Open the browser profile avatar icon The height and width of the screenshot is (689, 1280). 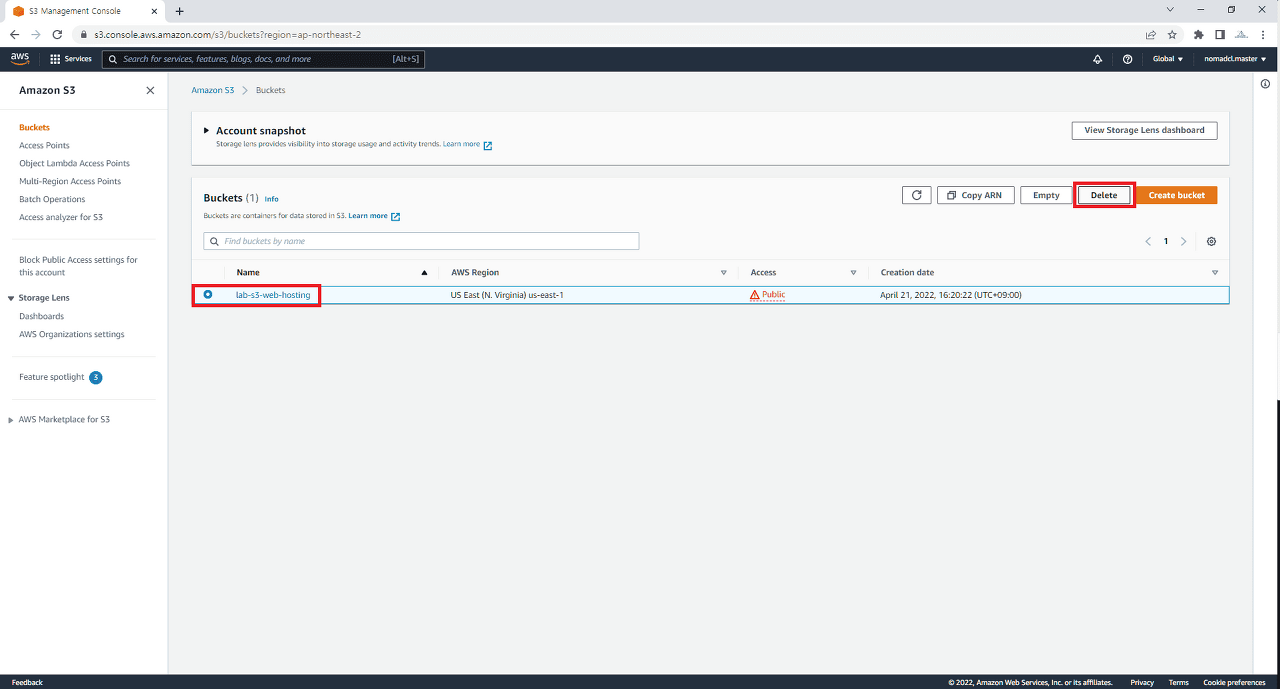coord(1243,34)
